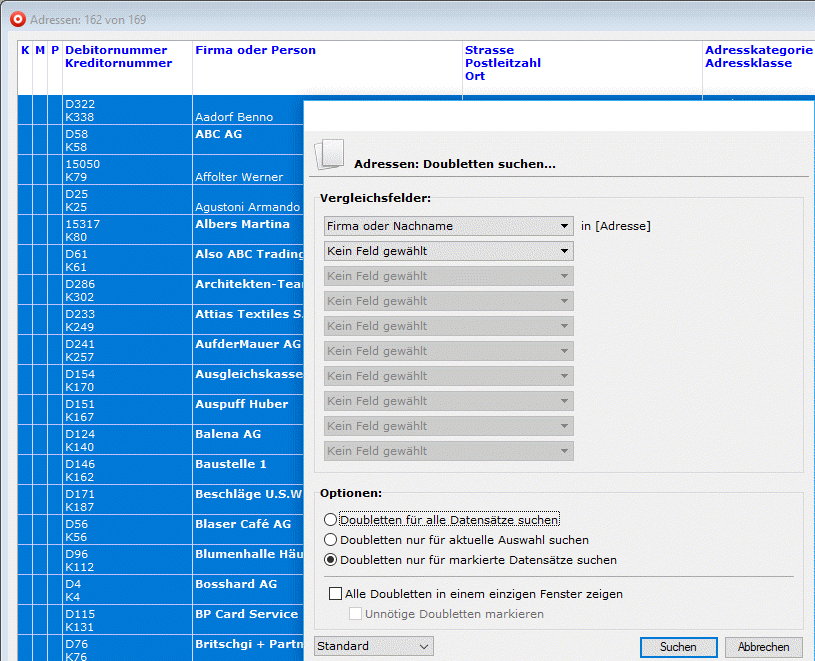Select Doubletten nur für aktuelle Auswahl suchen
Screen dimensions: 815x661
pyautogui.click(x=331, y=540)
